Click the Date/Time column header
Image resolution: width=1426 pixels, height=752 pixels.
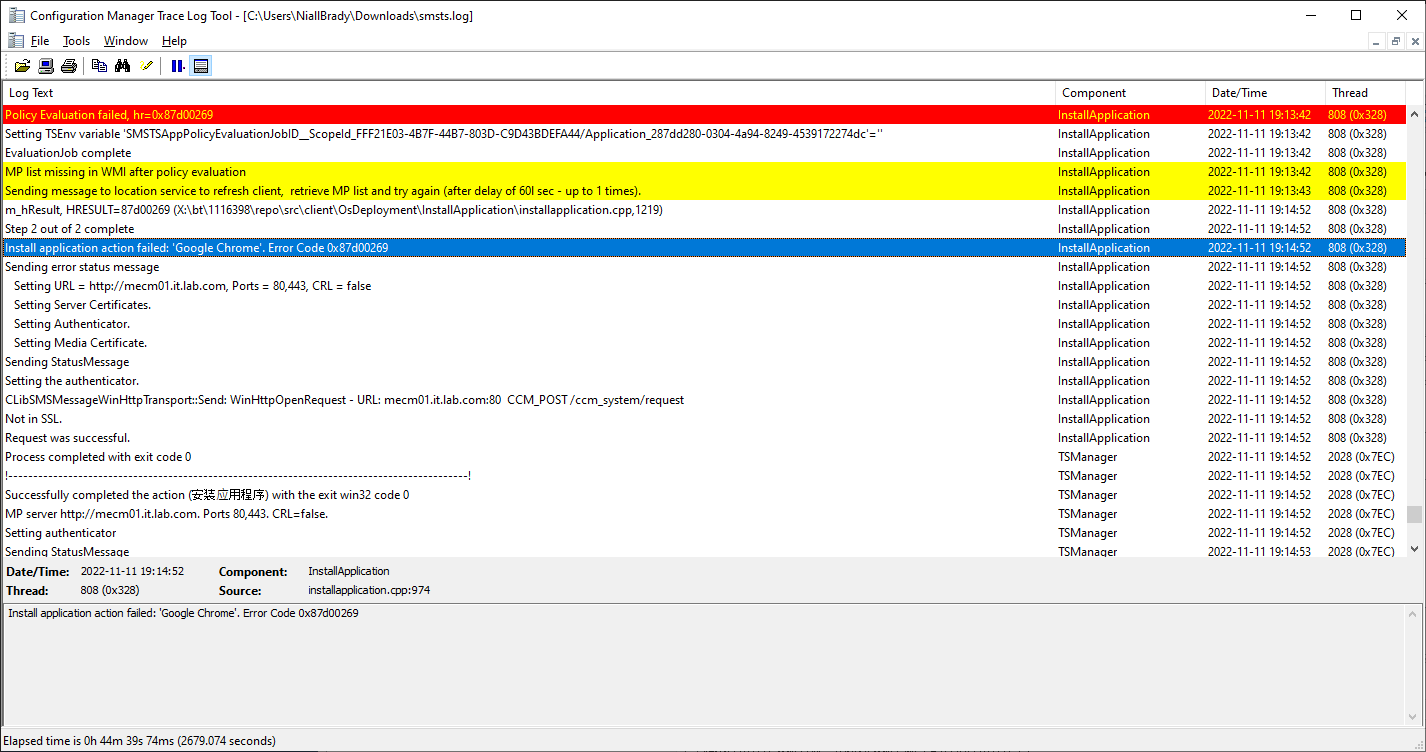coord(1265,93)
